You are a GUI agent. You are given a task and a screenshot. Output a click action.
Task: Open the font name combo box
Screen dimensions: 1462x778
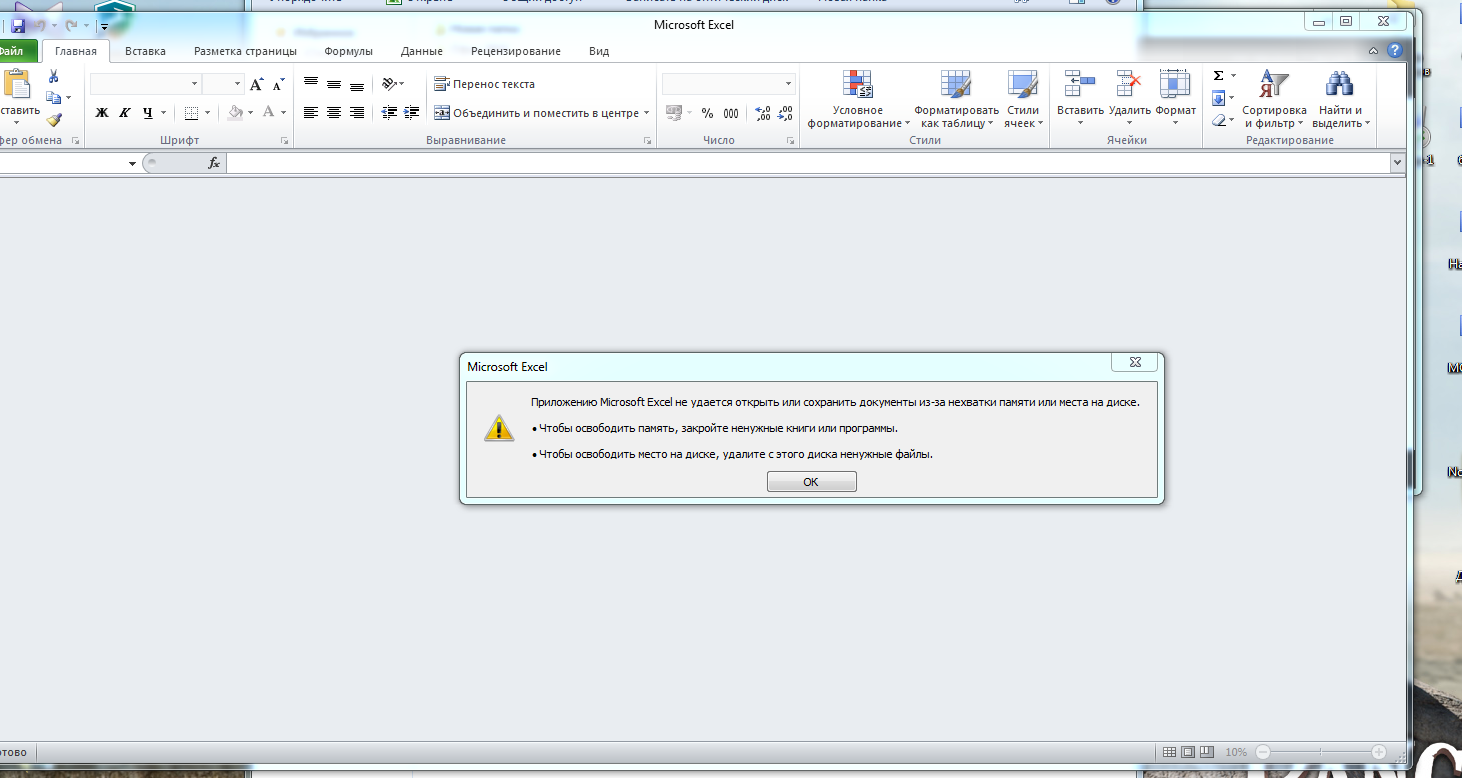pos(146,84)
